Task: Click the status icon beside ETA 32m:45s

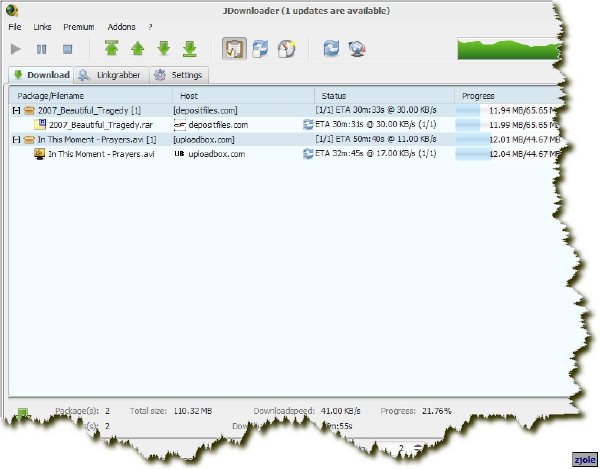Action: click(x=308, y=153)
